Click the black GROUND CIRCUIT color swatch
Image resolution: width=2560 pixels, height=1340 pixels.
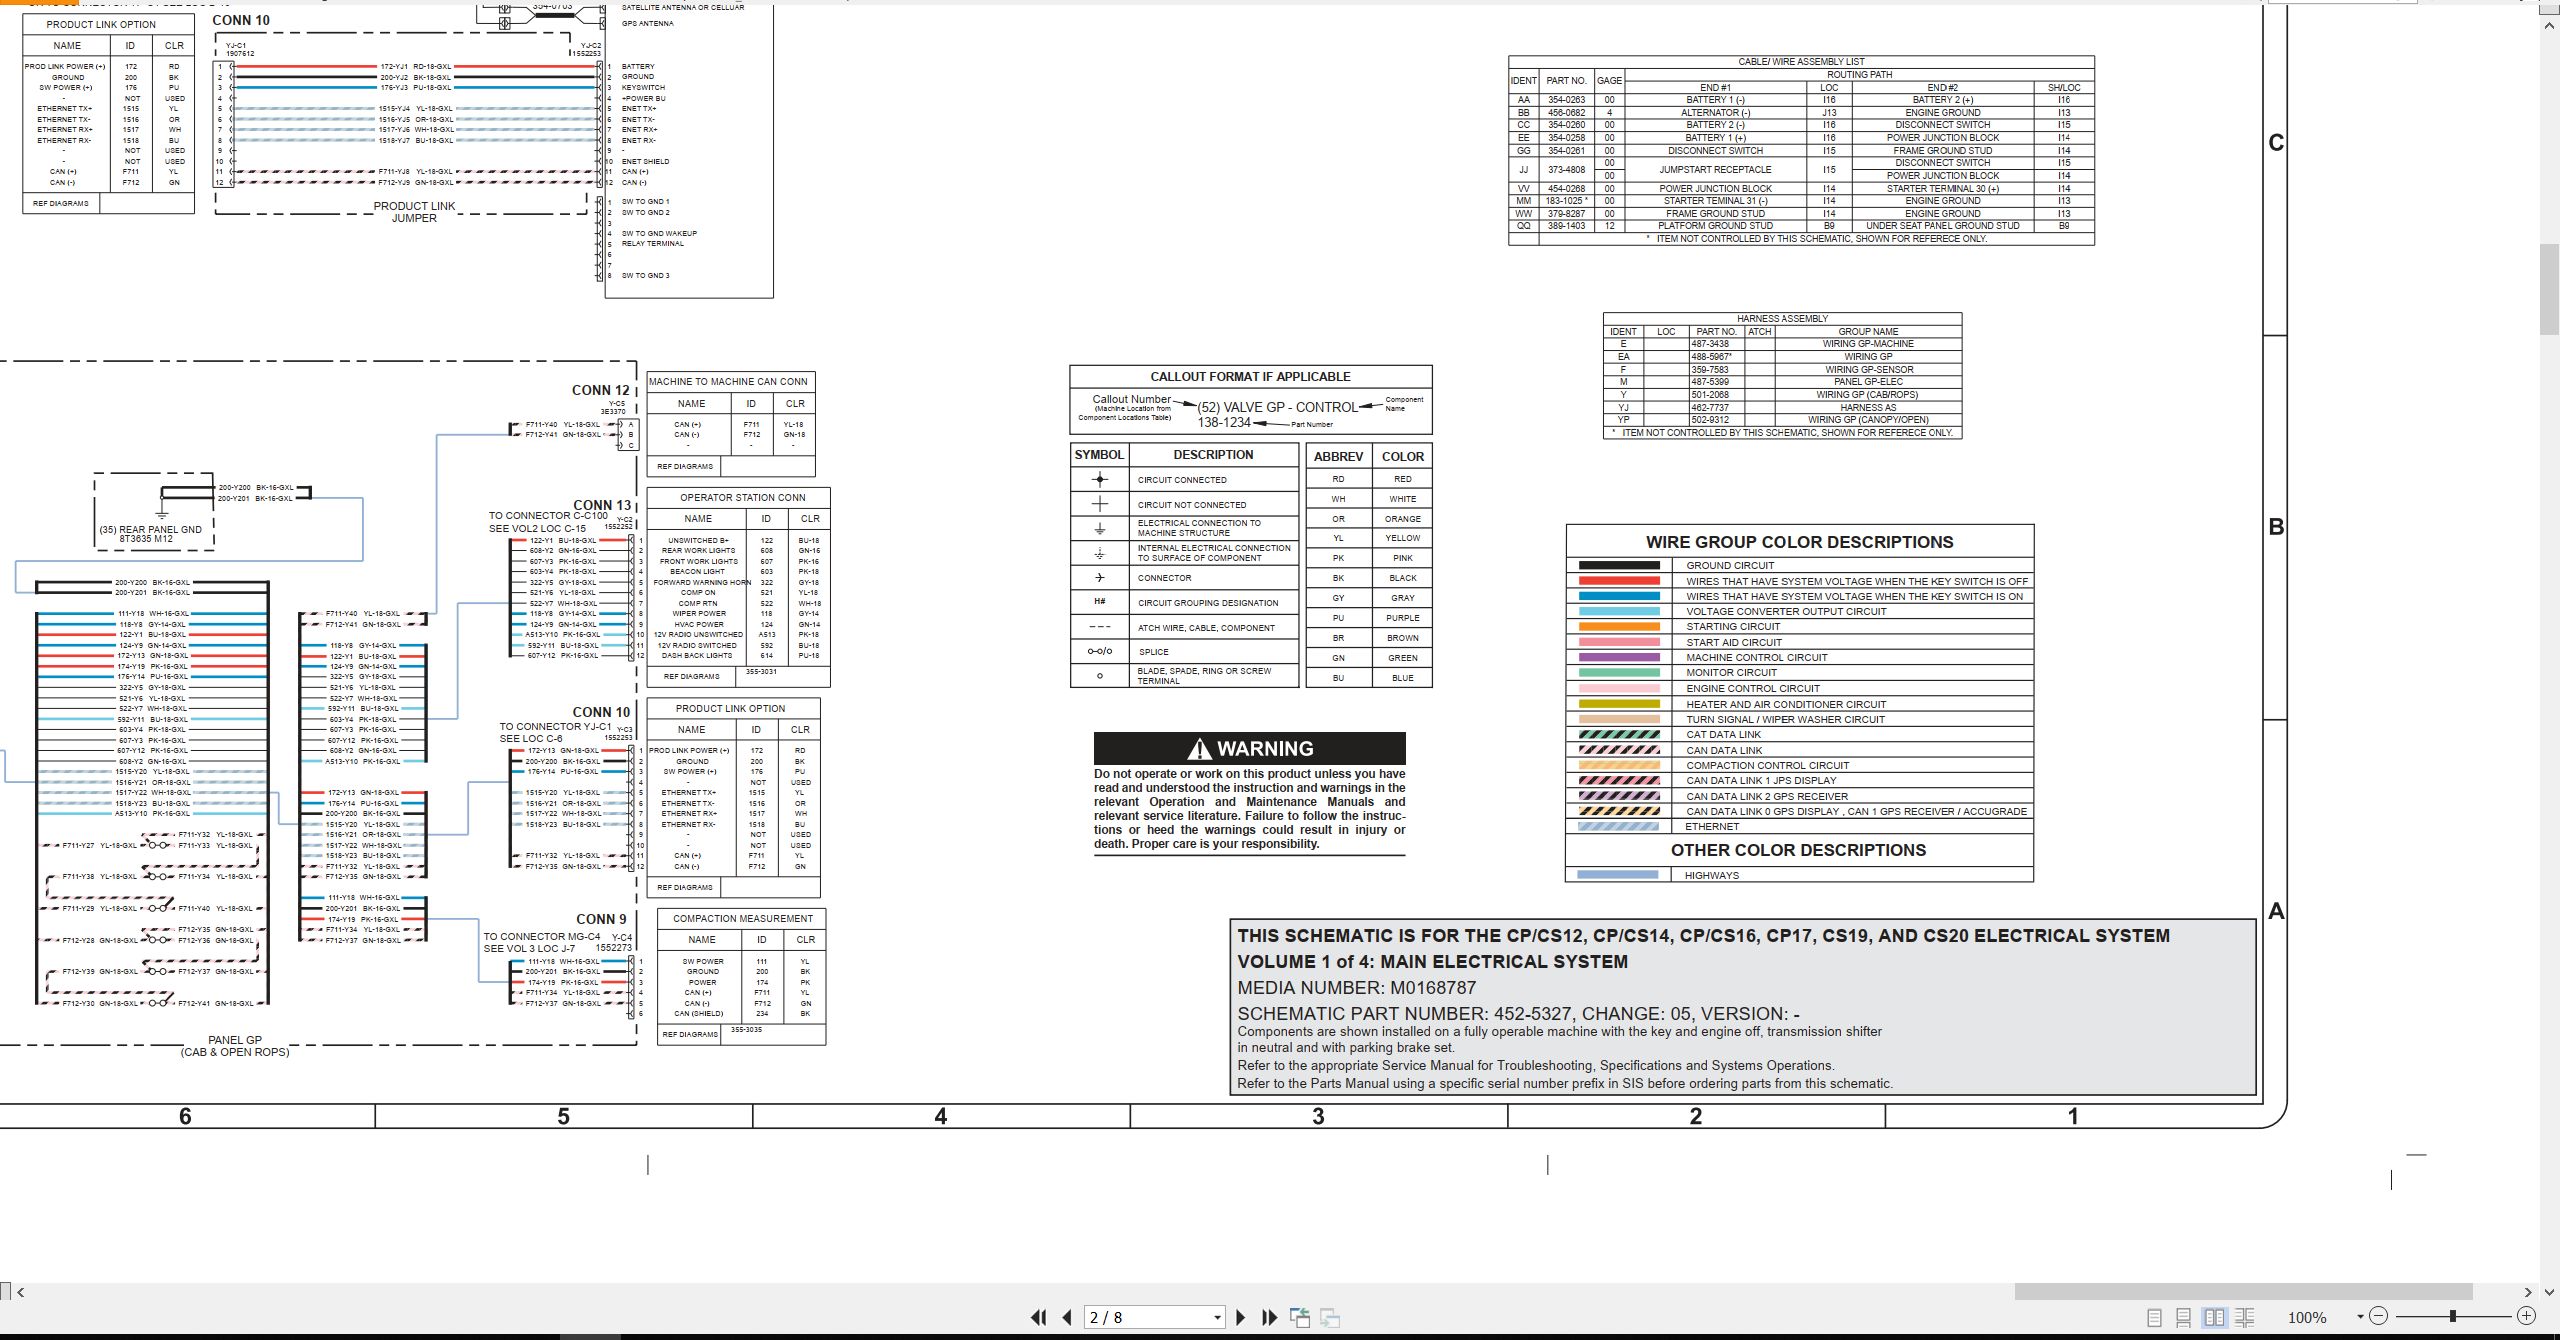[x=1619, y=566]
